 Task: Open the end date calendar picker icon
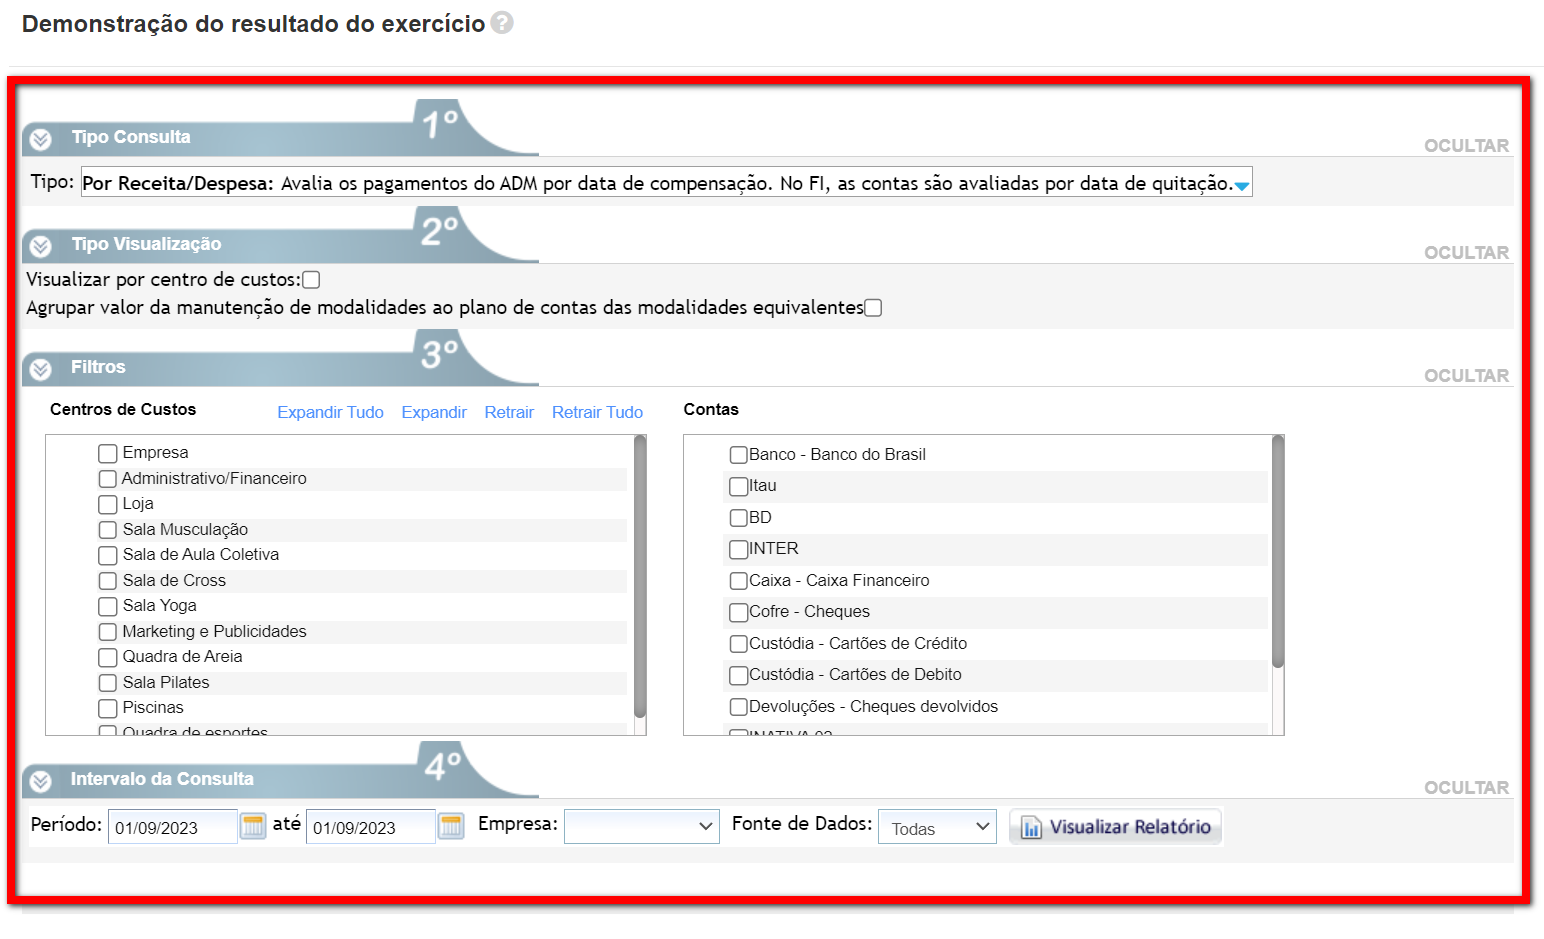coord(451,826)
